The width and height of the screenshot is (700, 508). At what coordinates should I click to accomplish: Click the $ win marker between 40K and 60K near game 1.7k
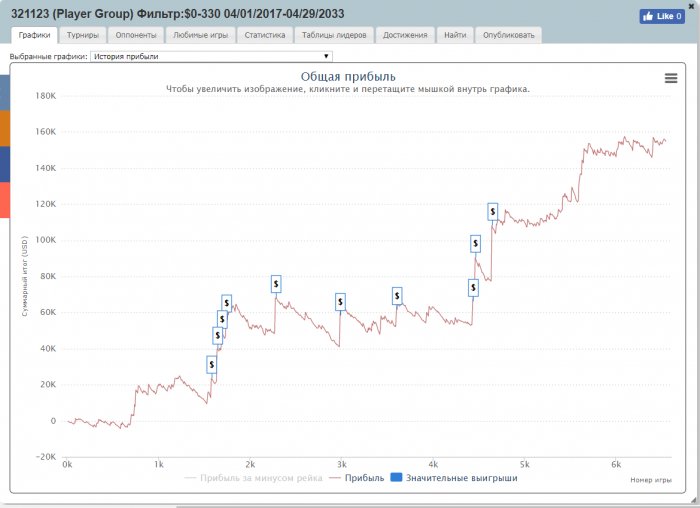222,319
